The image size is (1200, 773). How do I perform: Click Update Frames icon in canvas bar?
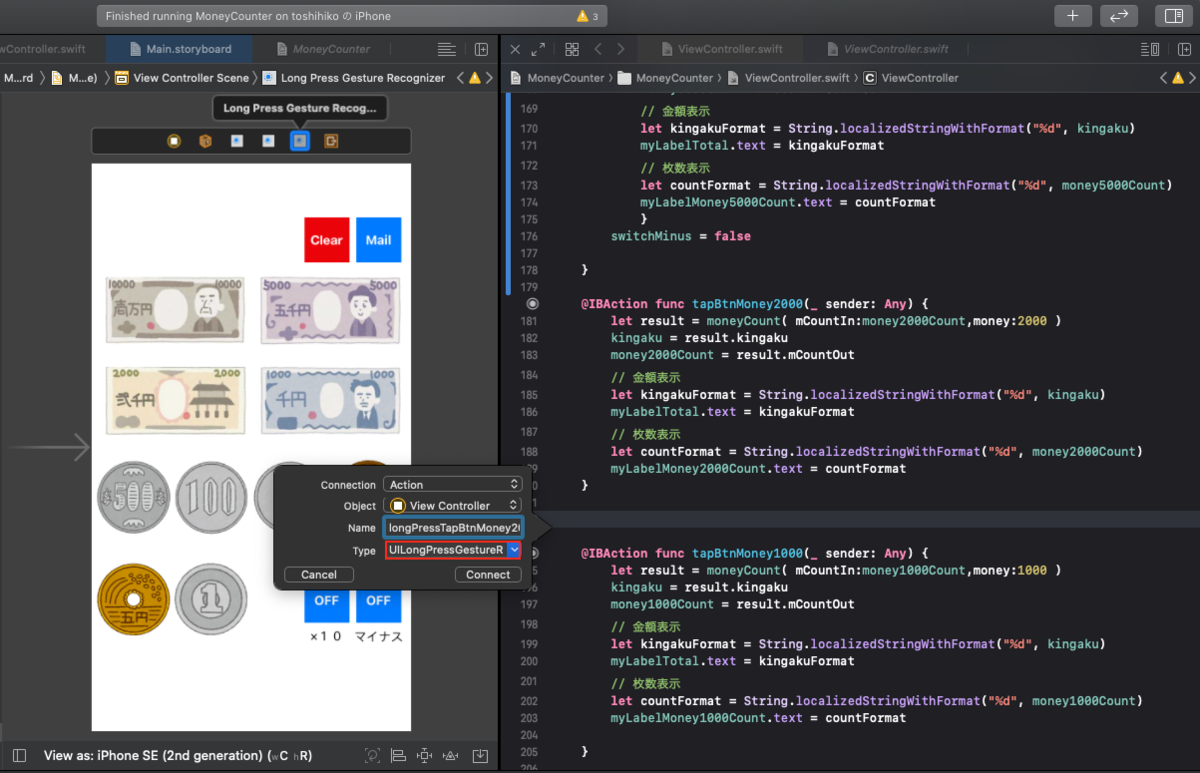373,755
